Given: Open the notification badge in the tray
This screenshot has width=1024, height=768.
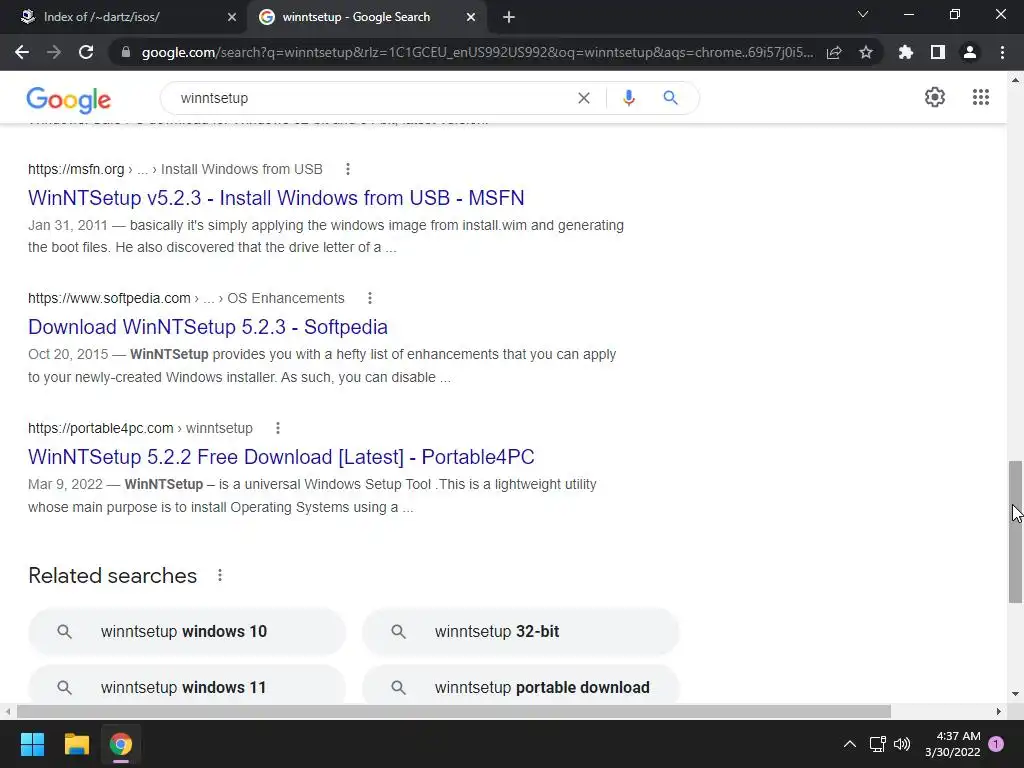Looking at the screenshot, I should (997, 744).
